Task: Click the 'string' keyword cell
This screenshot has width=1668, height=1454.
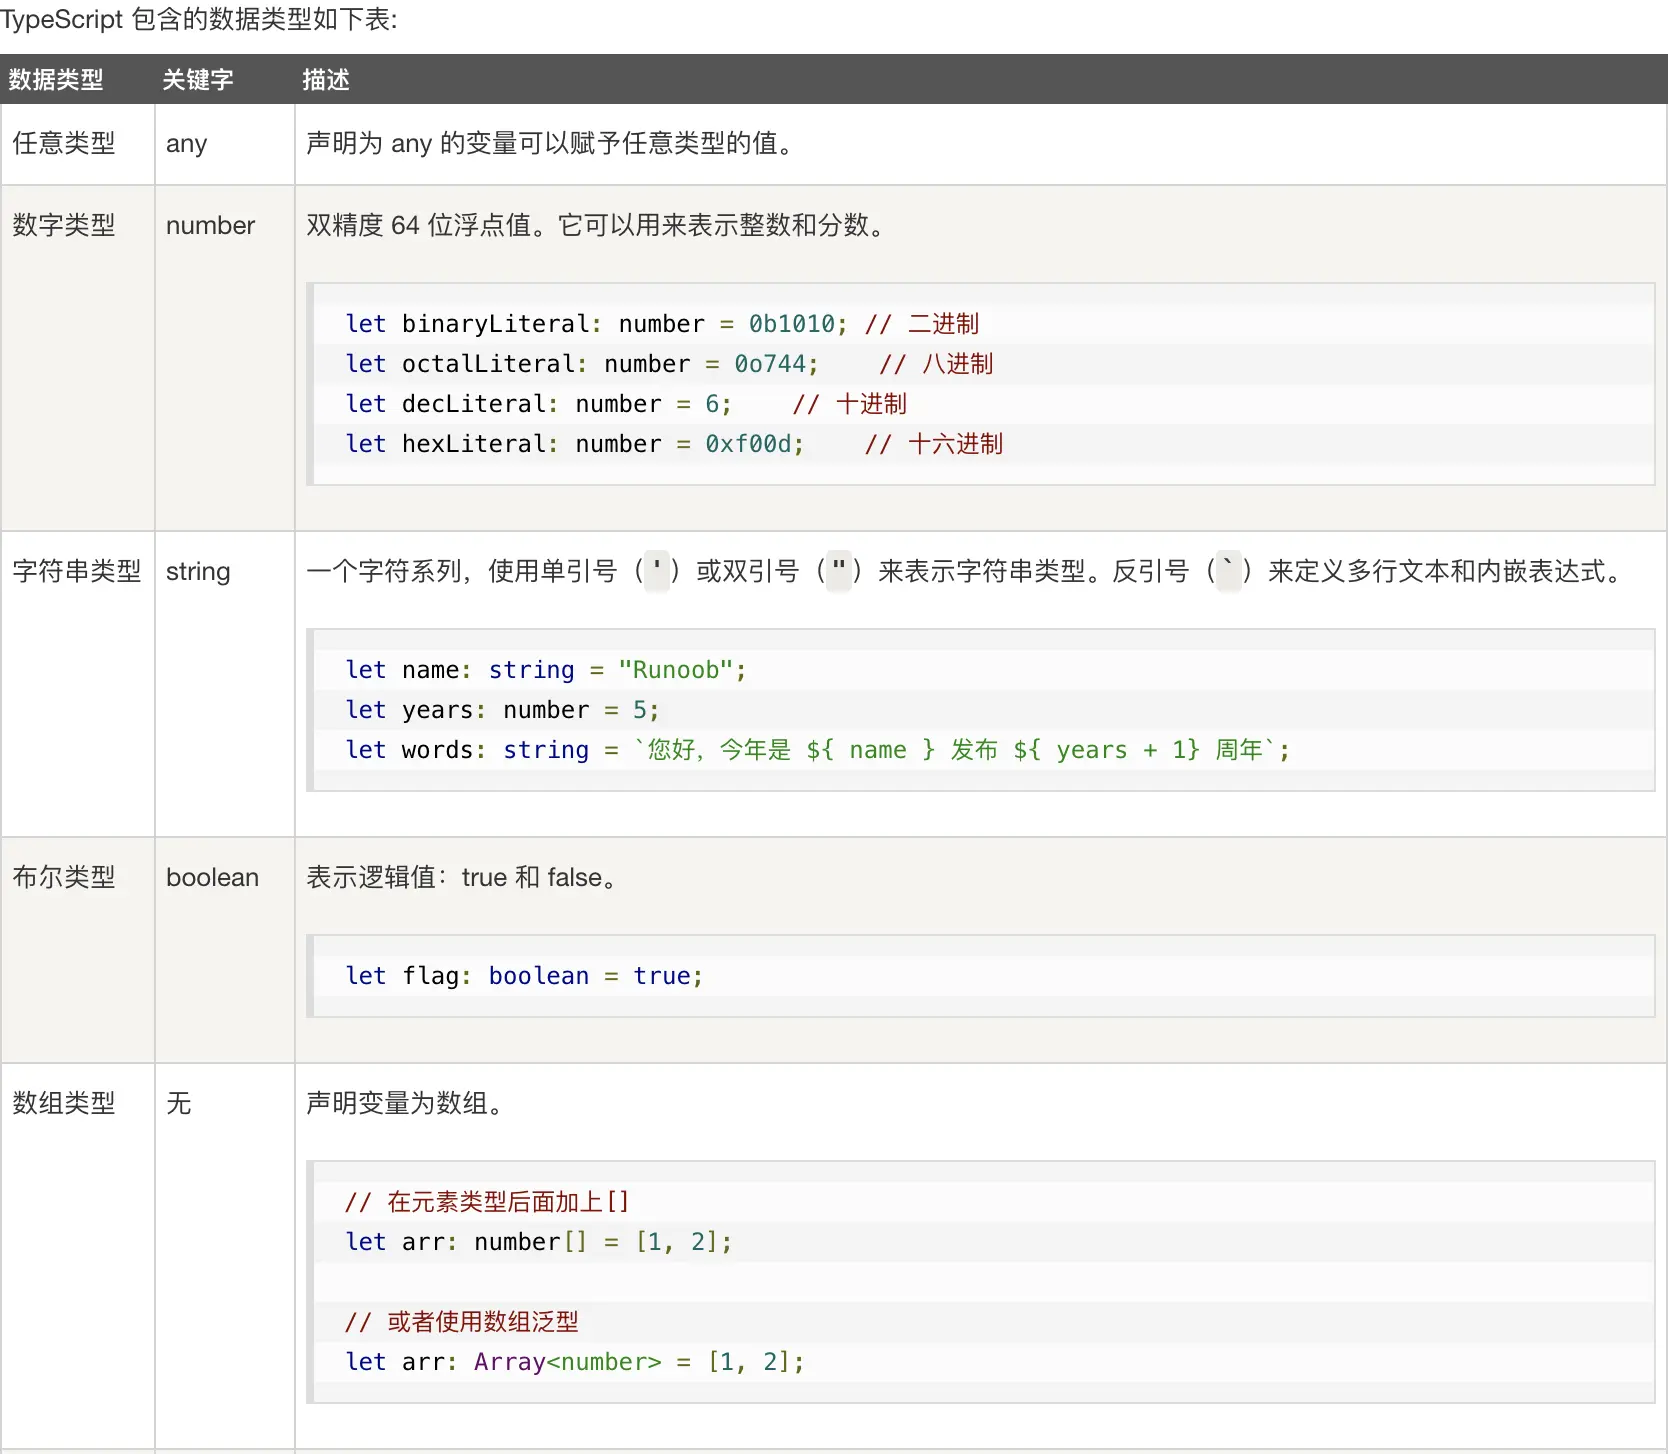Action: [x=198, y=572]
